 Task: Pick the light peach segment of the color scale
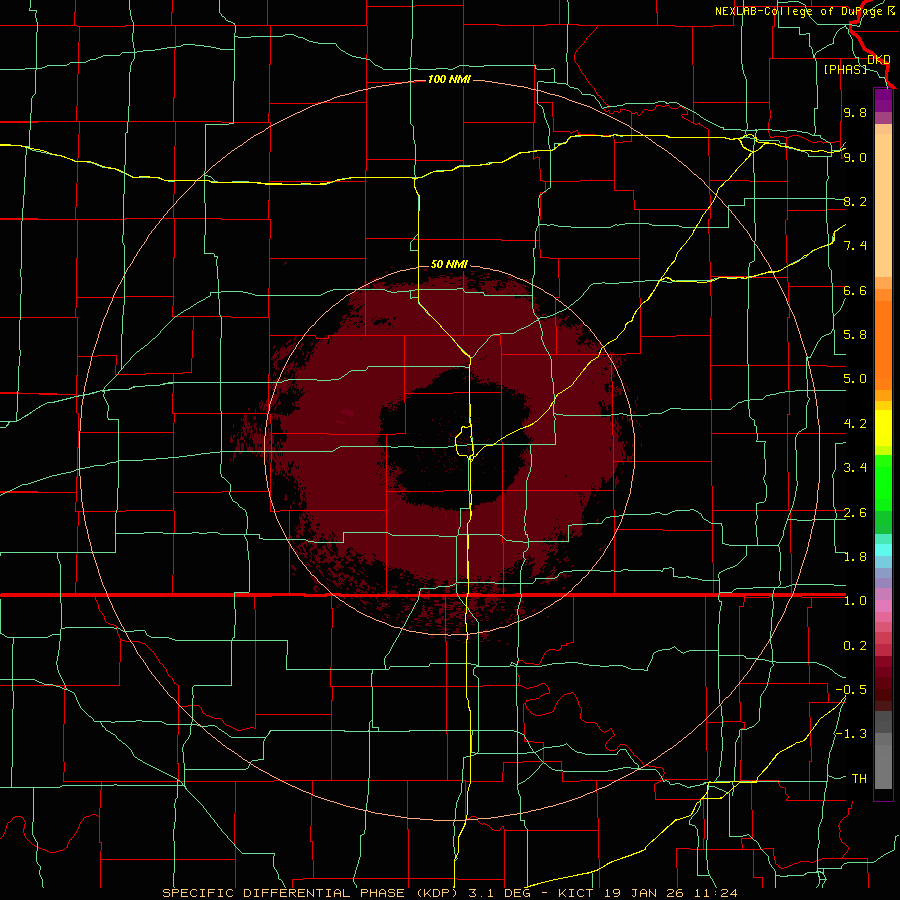[883, 207]
